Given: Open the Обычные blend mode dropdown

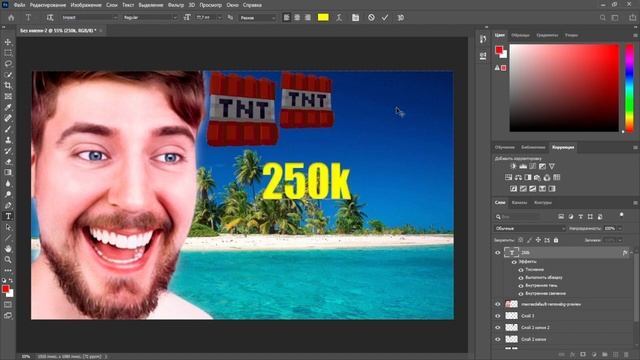Looking at the screenshot, I should coord(530,229).
